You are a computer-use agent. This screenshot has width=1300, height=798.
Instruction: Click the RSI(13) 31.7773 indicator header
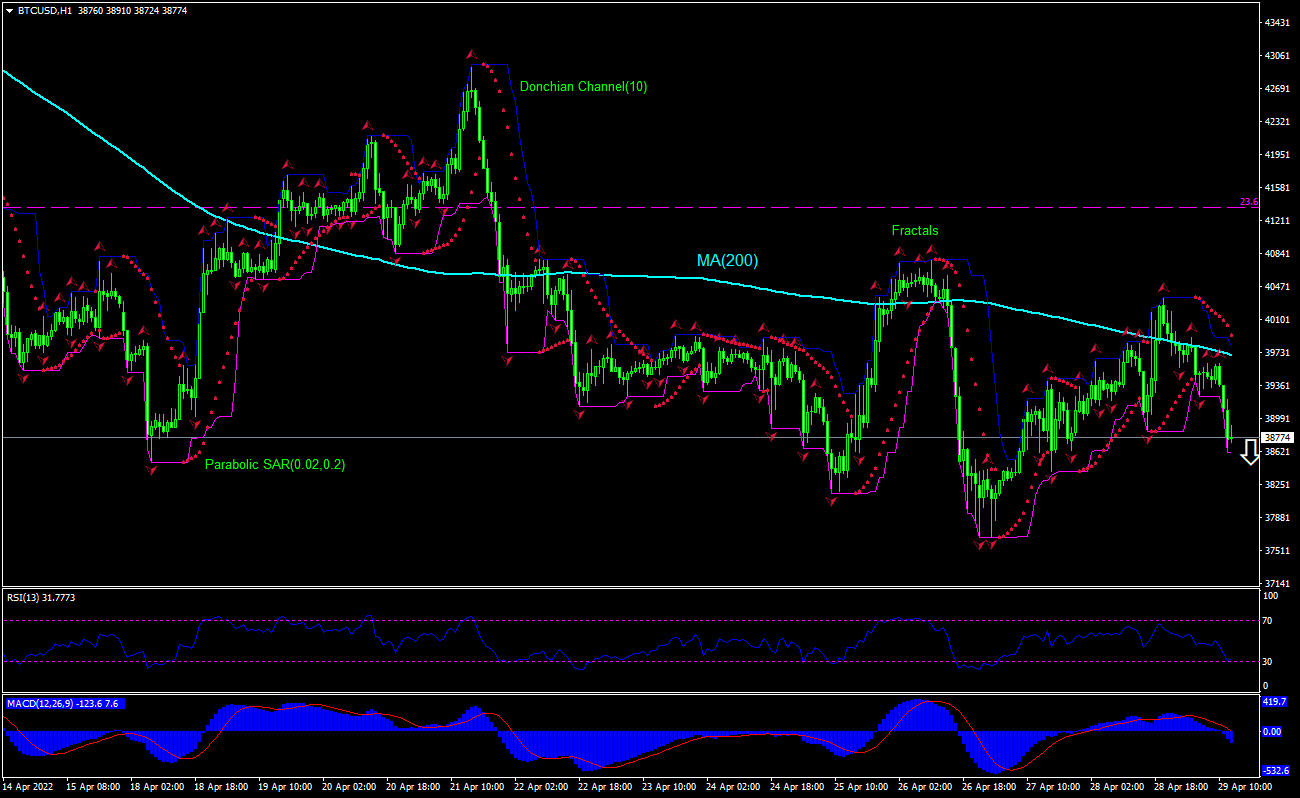pyautogui.click(x=40, y=596)
